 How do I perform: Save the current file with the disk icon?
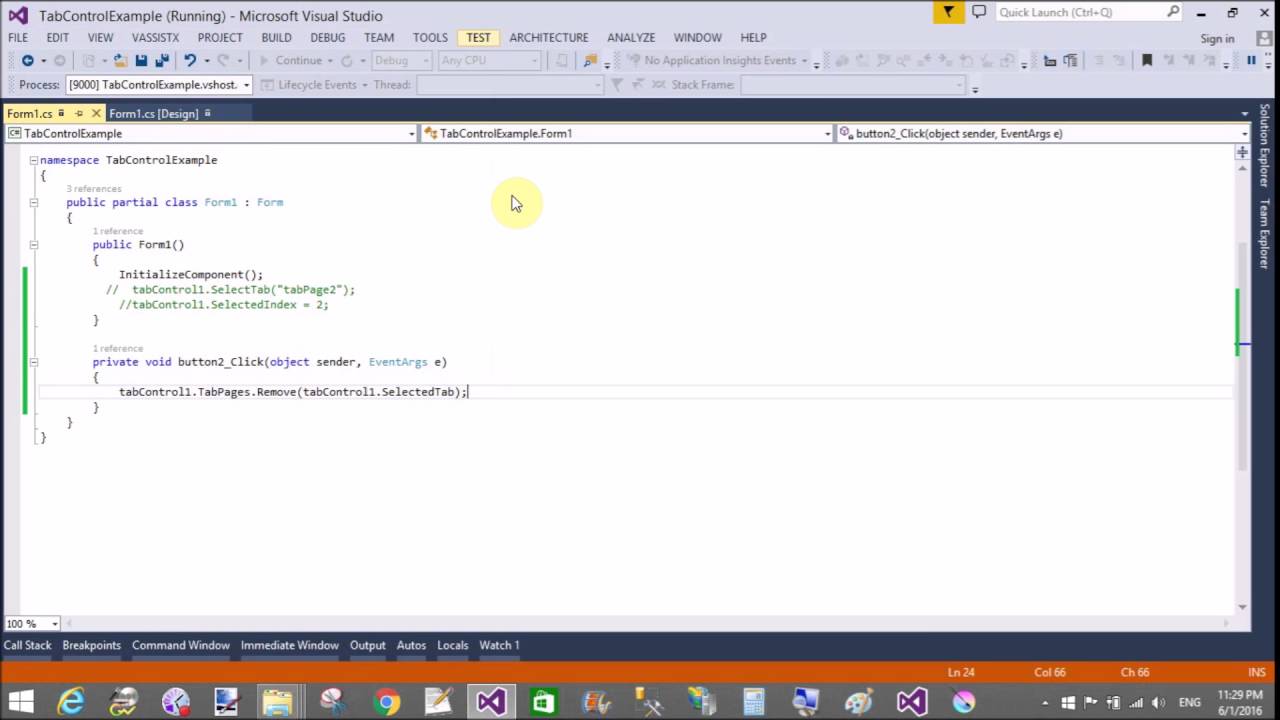coord(141,60)
